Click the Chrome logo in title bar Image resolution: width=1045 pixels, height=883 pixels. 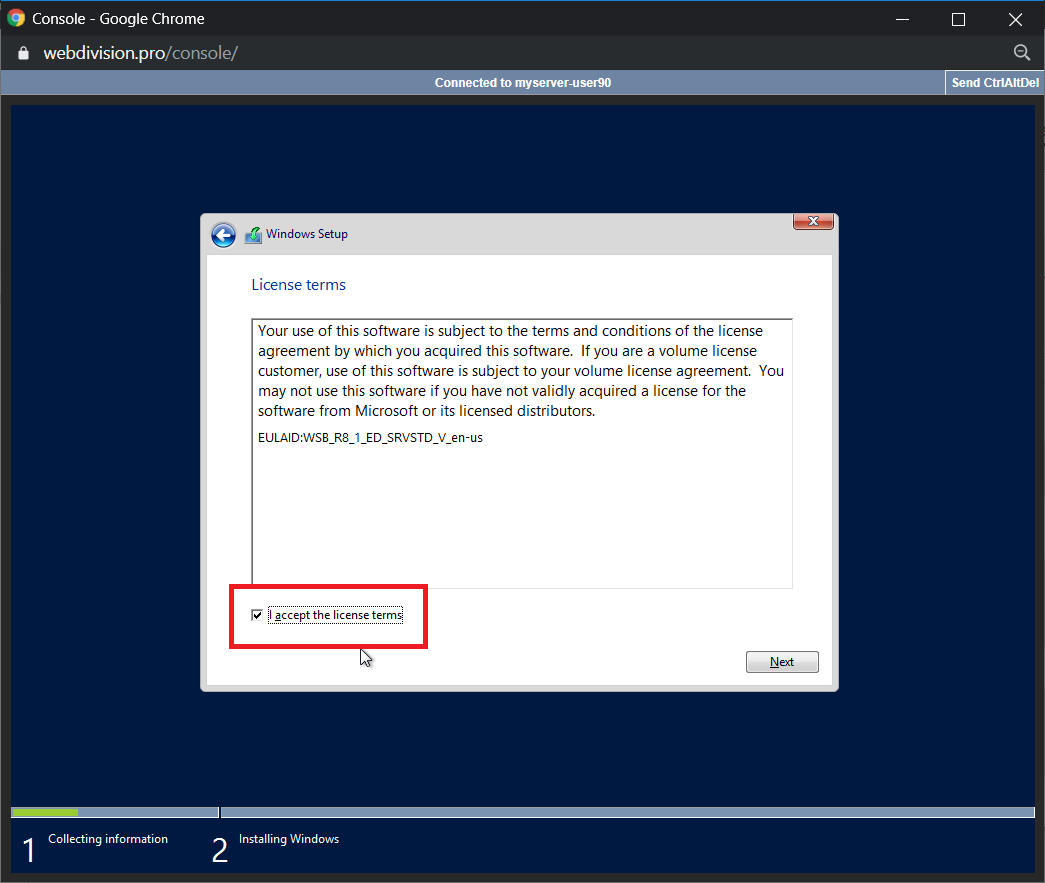tap(16, 18)
